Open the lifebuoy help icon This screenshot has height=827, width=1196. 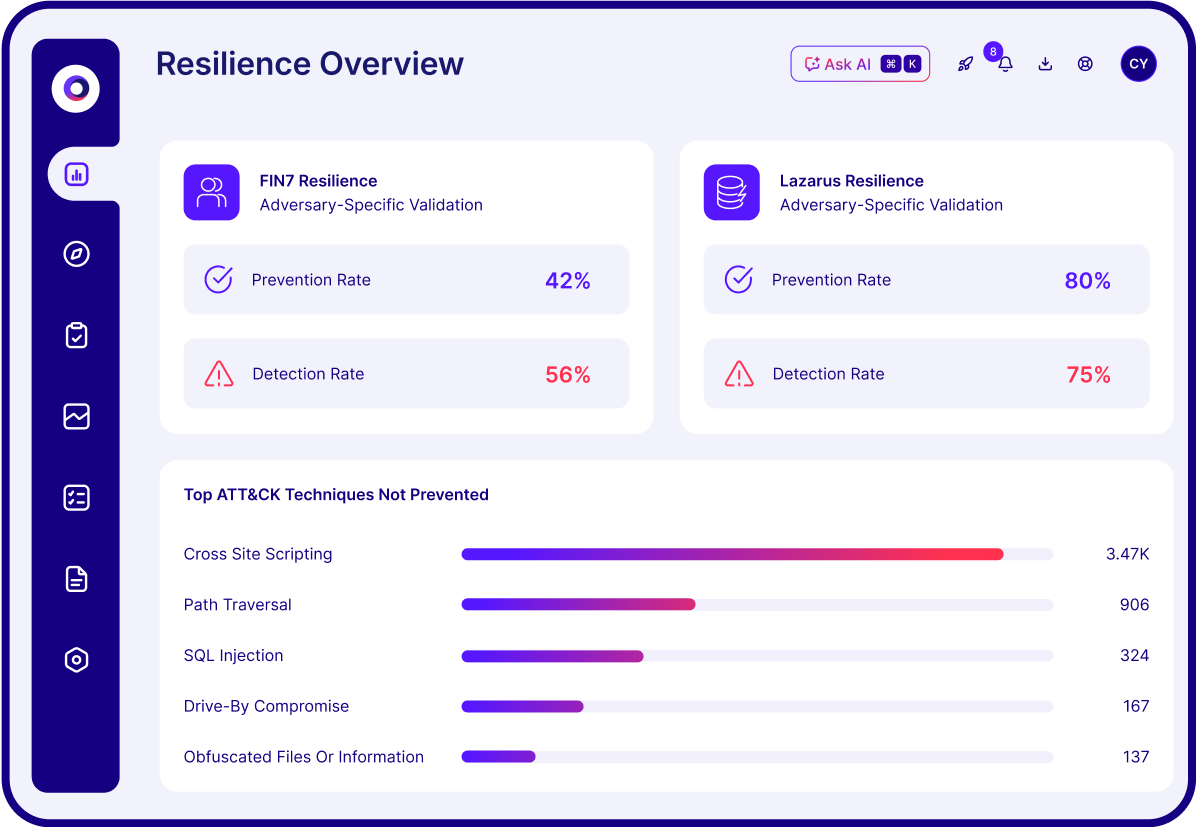pos(1085,64)
